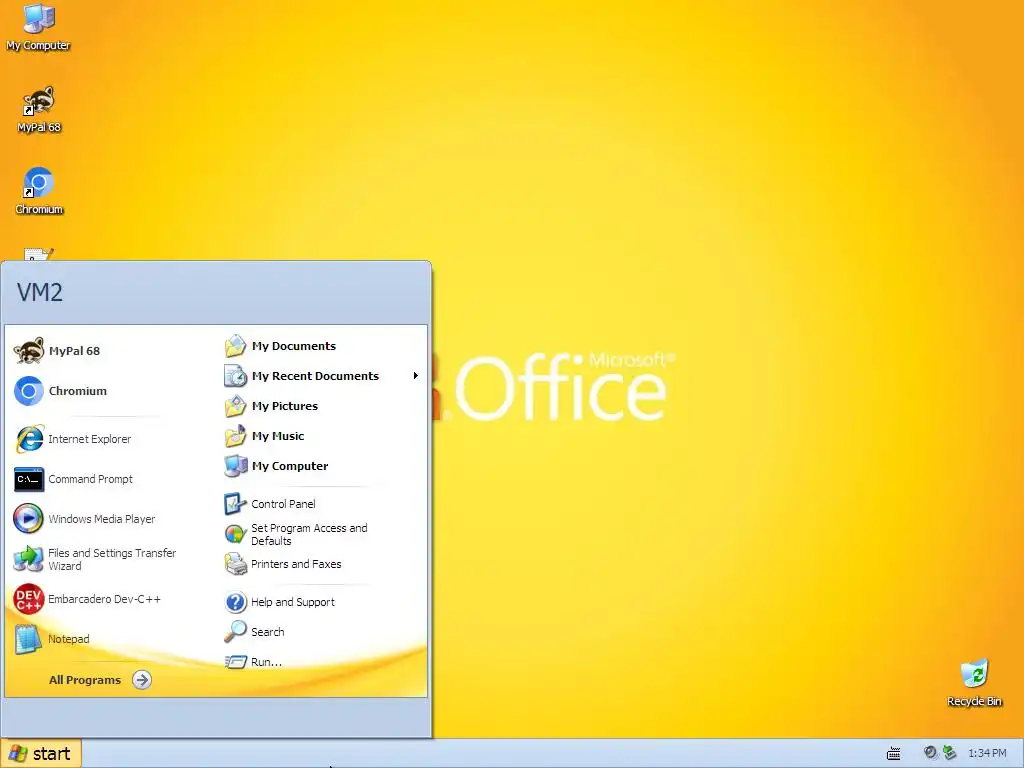
Task: Open My Documents label
Action: coord(294,345)
